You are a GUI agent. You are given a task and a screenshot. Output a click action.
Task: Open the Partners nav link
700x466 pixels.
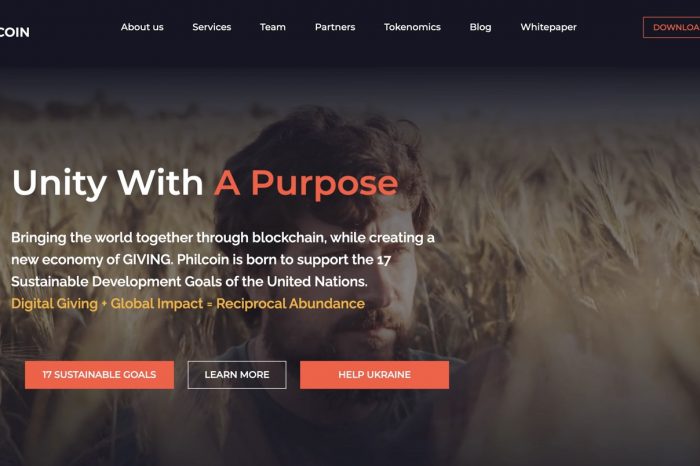coord(335,27)
